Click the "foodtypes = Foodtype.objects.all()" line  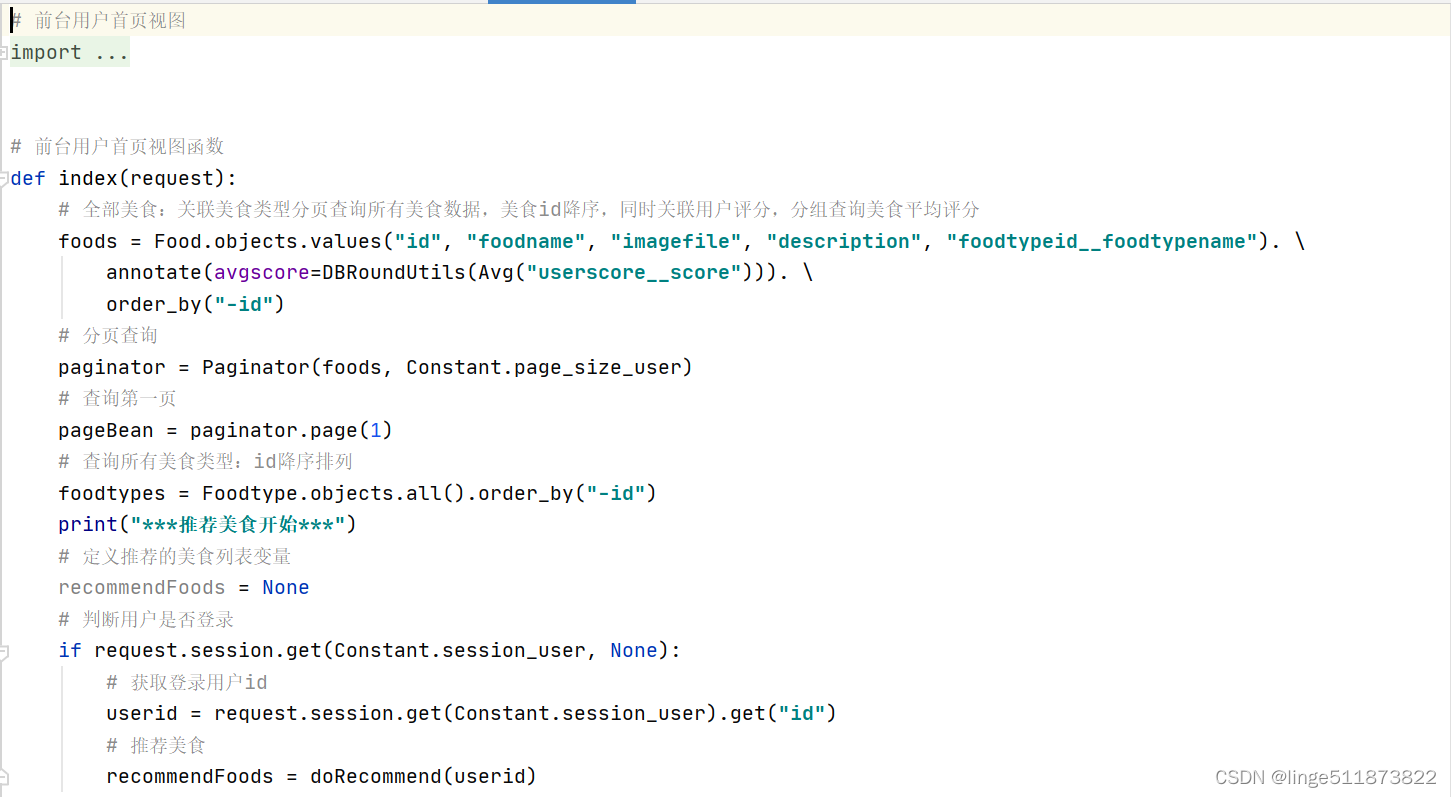(357, 493)
